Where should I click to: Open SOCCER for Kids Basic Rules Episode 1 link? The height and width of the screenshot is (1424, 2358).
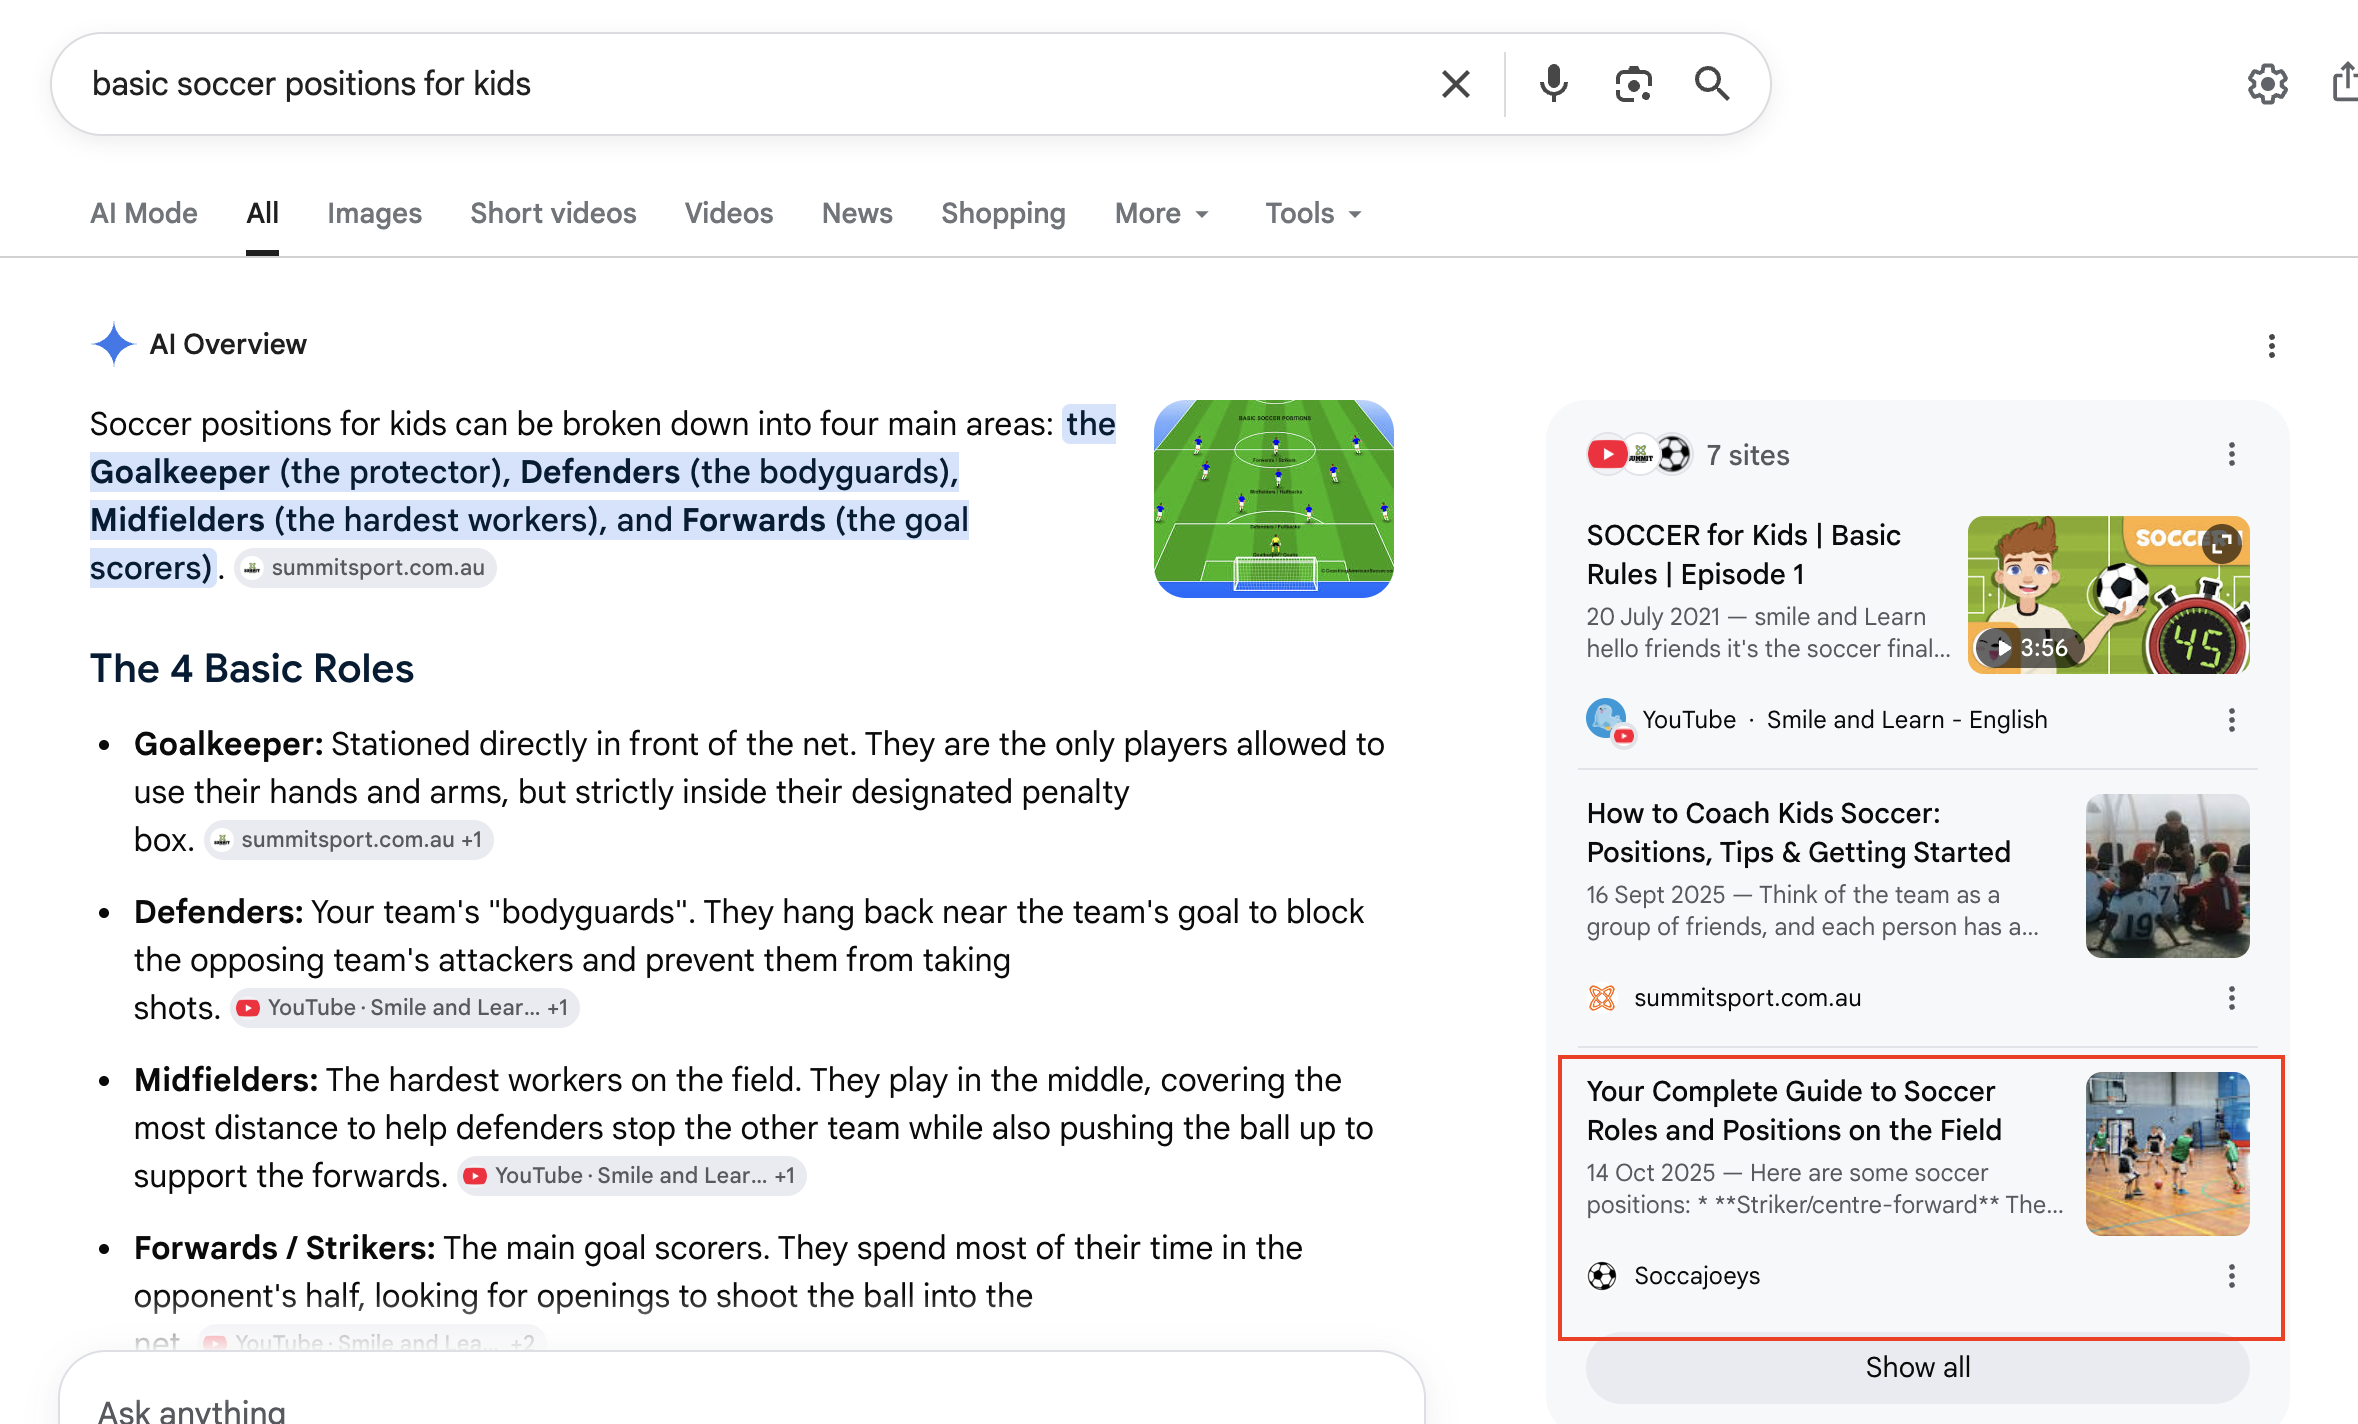[1743, 555]
